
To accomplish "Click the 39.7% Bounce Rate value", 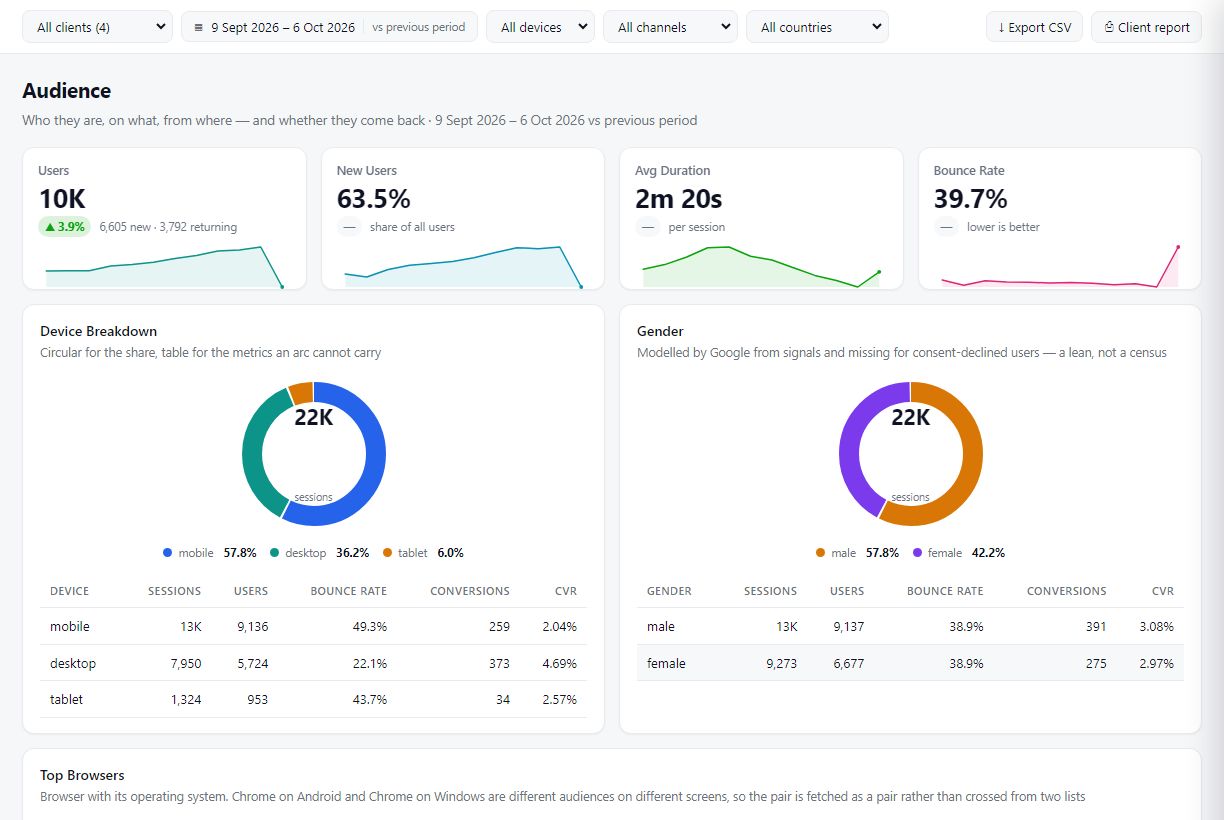I will point(971,198).
